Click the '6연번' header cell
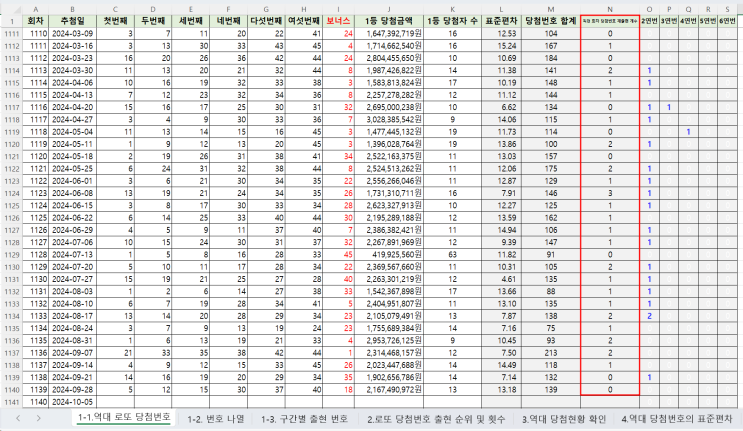 [727, 21]
